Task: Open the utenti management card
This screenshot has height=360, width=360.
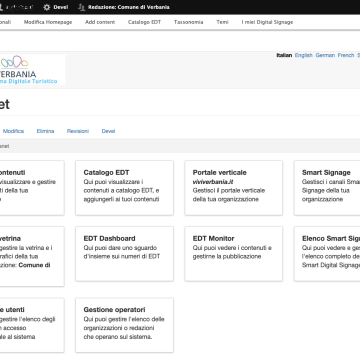Action: coord(32,325)
